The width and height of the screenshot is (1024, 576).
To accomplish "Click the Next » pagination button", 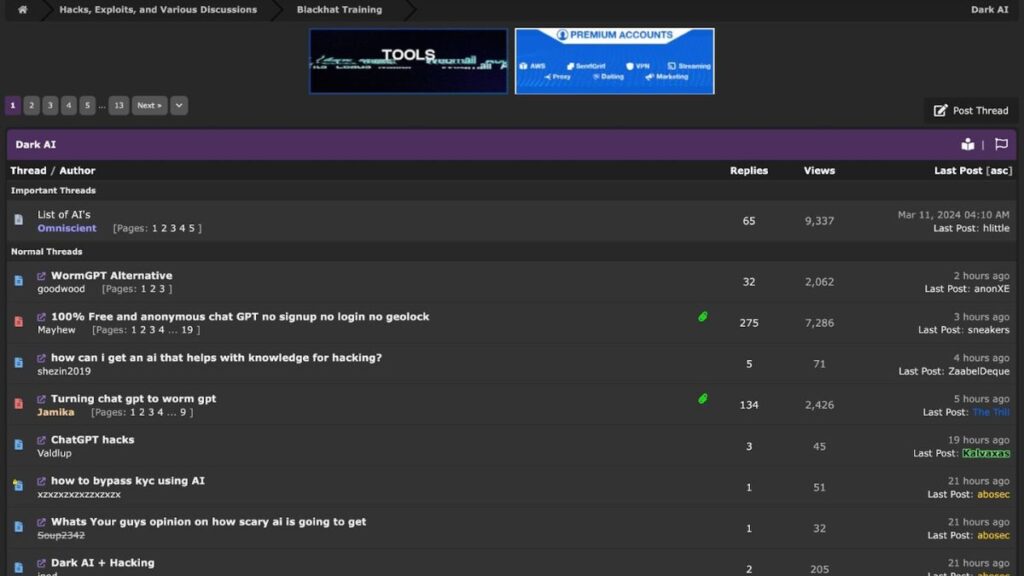I will (150, 105).
